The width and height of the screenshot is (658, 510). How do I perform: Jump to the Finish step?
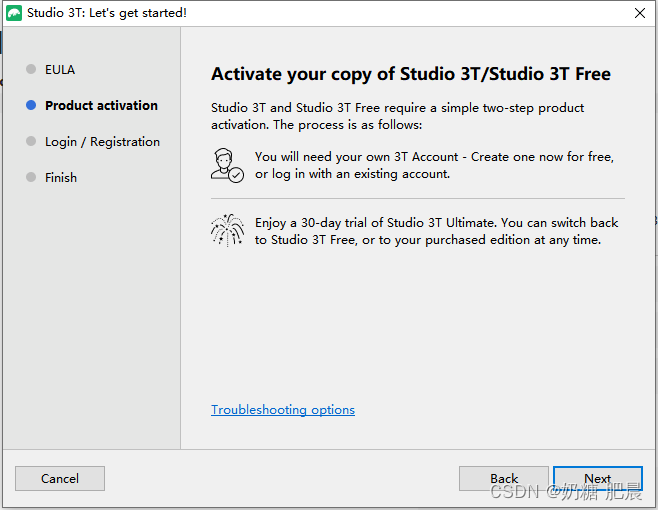tap(61, 177)
